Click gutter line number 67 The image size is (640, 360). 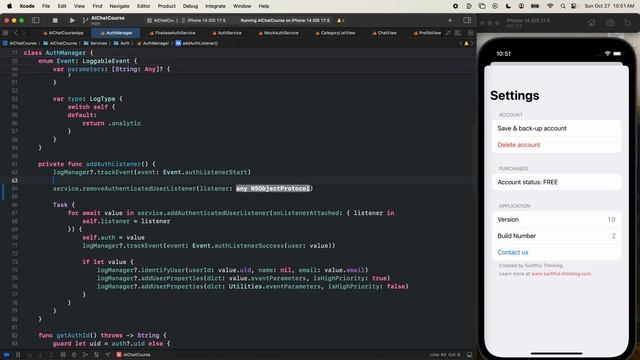(x=15, y=213)
